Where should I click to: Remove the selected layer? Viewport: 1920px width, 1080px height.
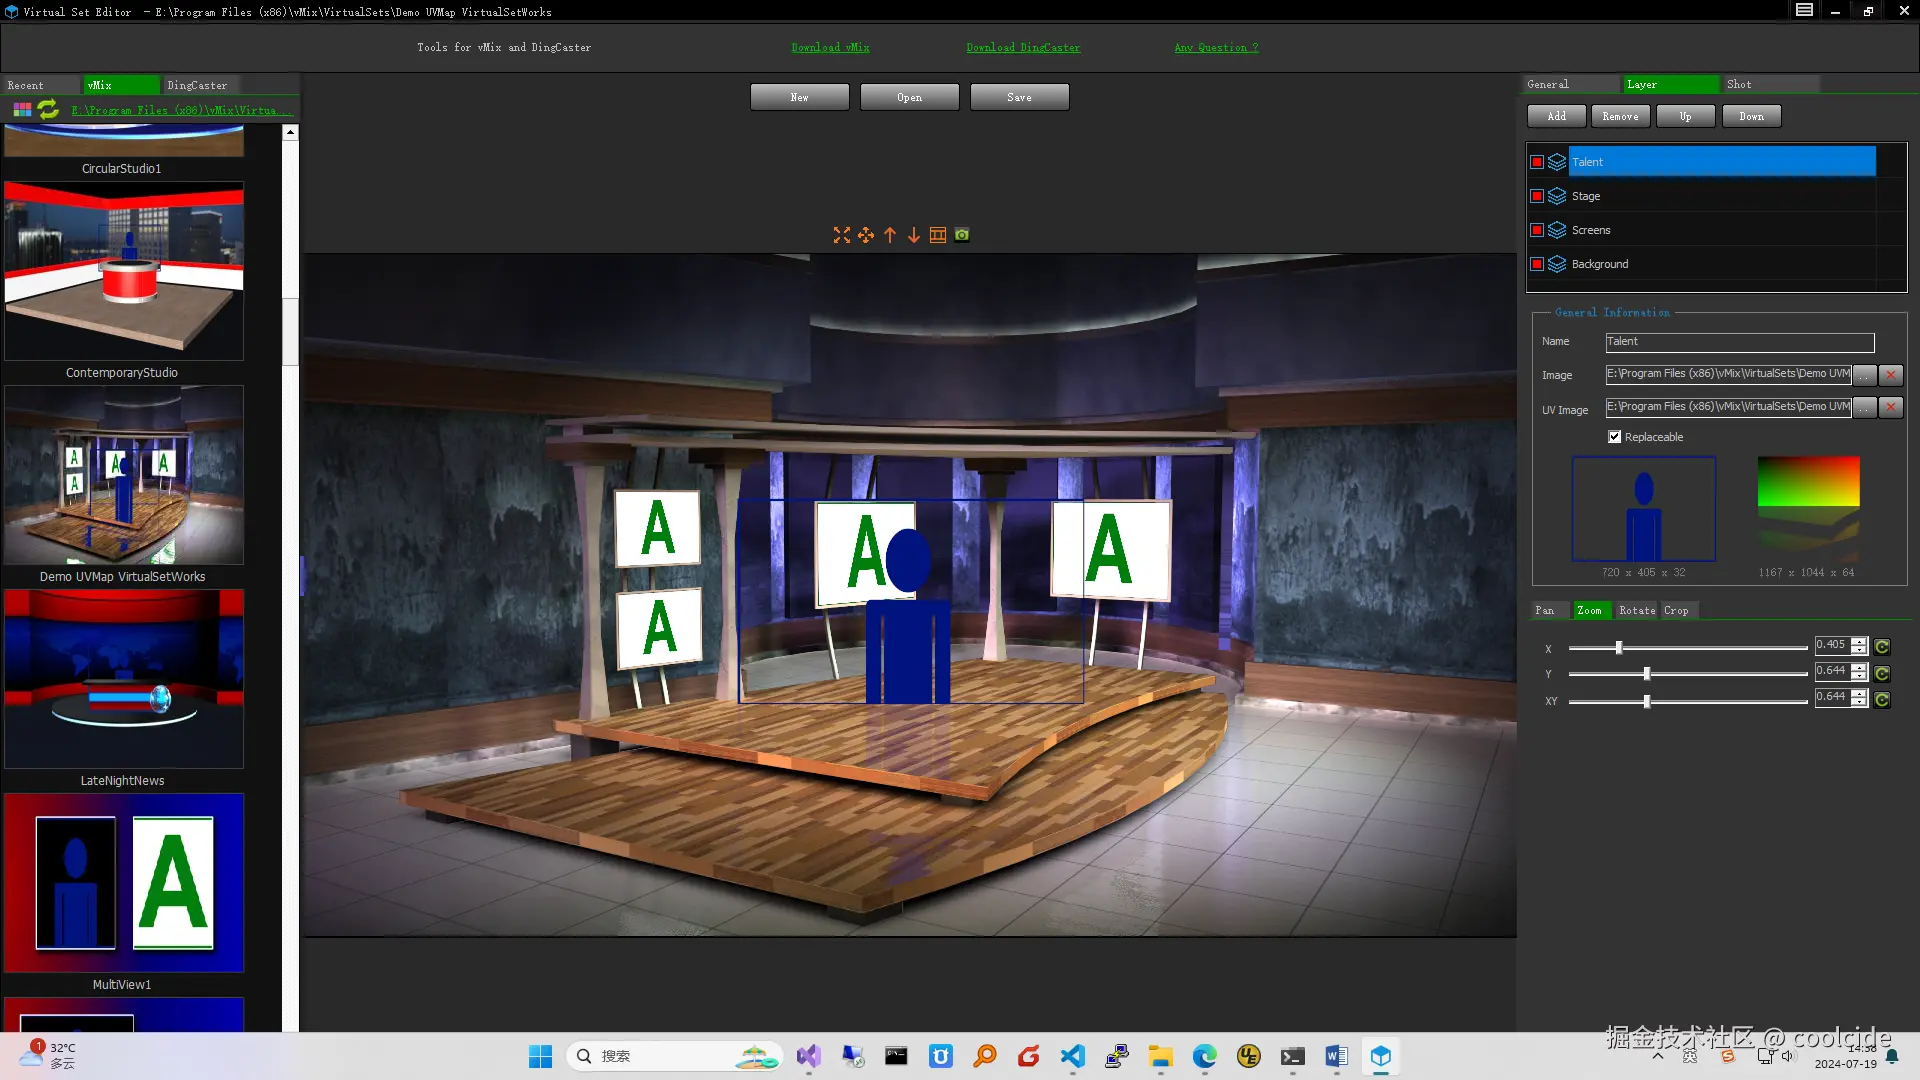(1621, 116)
